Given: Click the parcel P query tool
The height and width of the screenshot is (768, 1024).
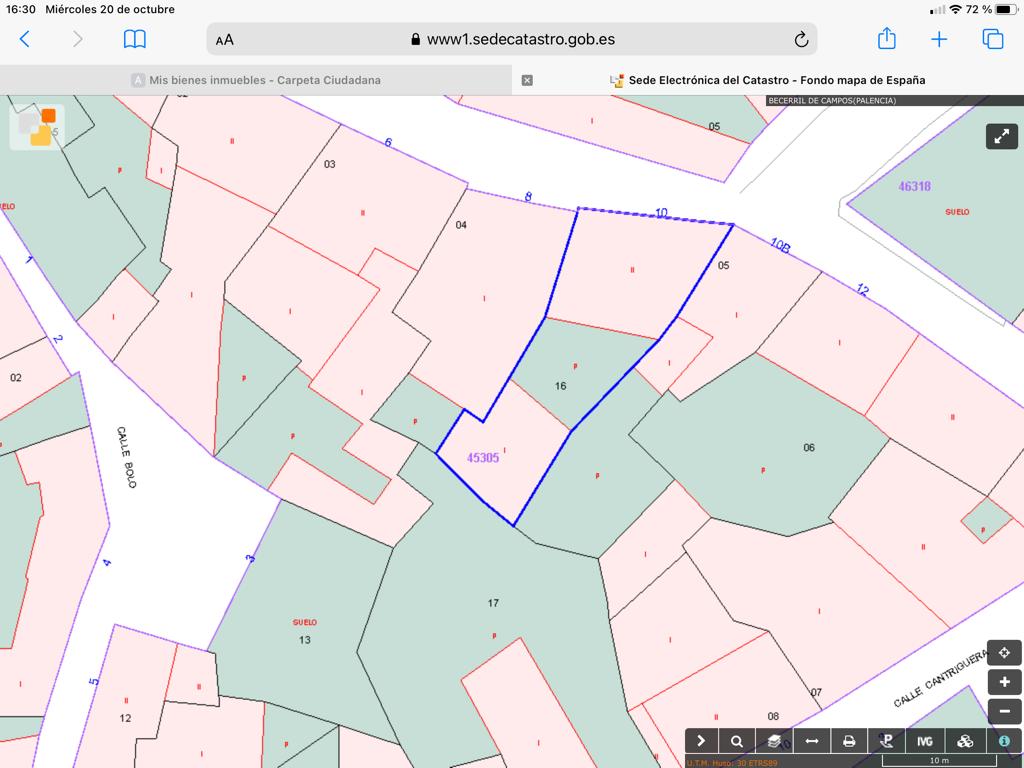Looking at the screenshot, I should pyautogui.click(x=886, y=741).
